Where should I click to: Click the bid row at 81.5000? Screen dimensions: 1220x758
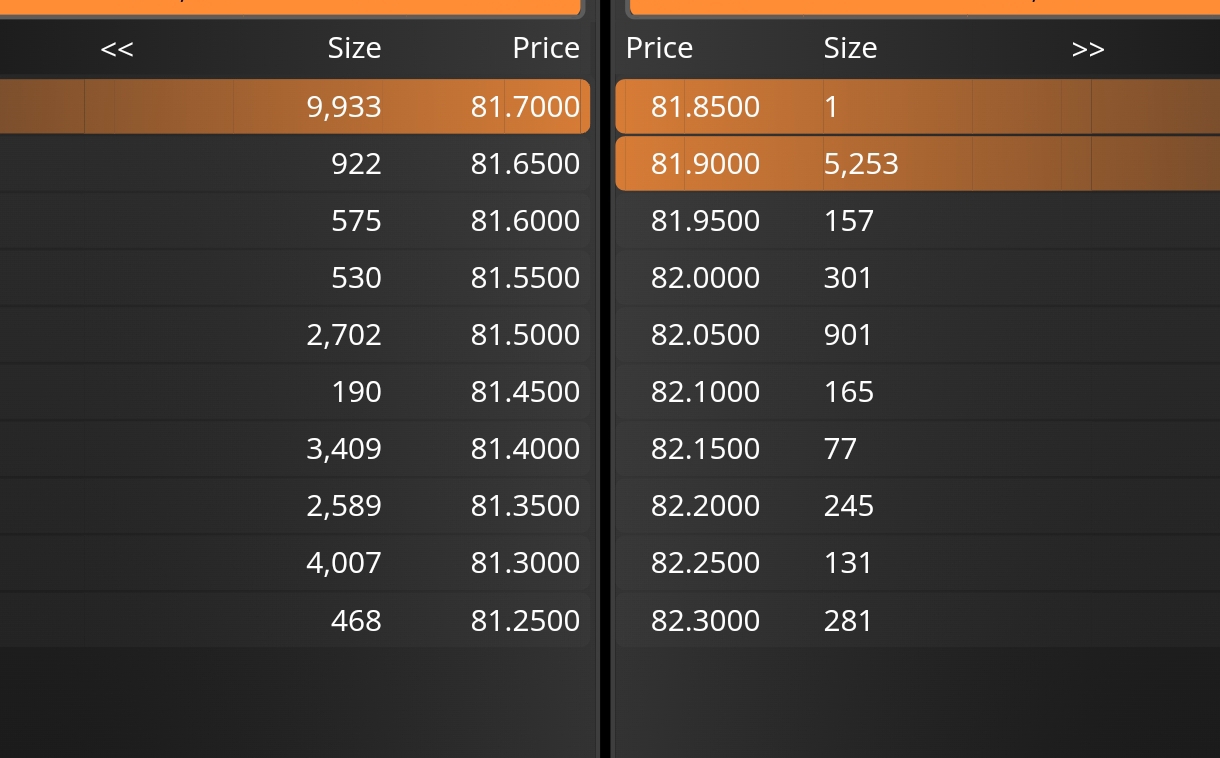tap(295, 334)
